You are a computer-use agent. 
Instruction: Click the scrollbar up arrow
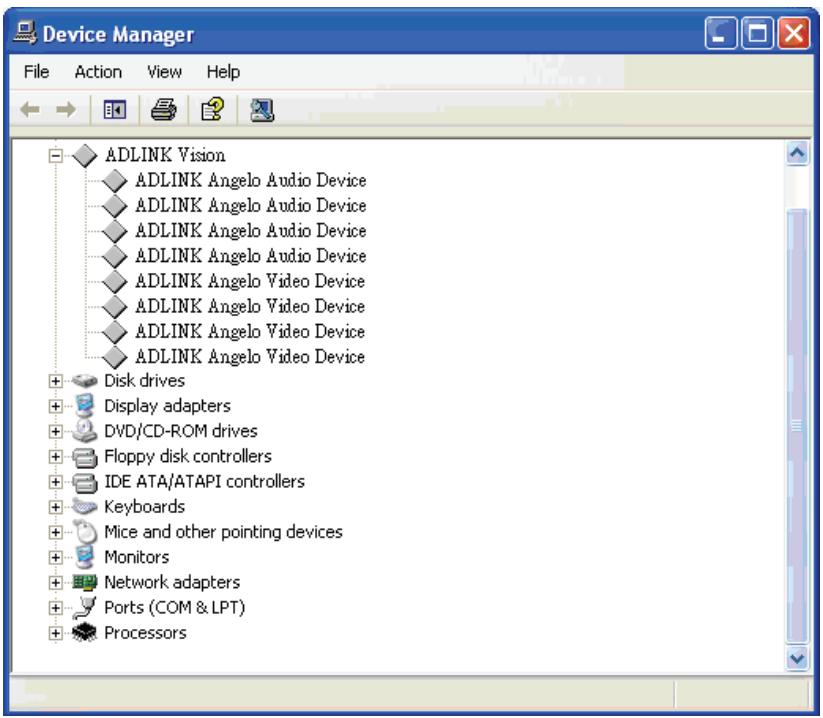click(x=797, y=153)
